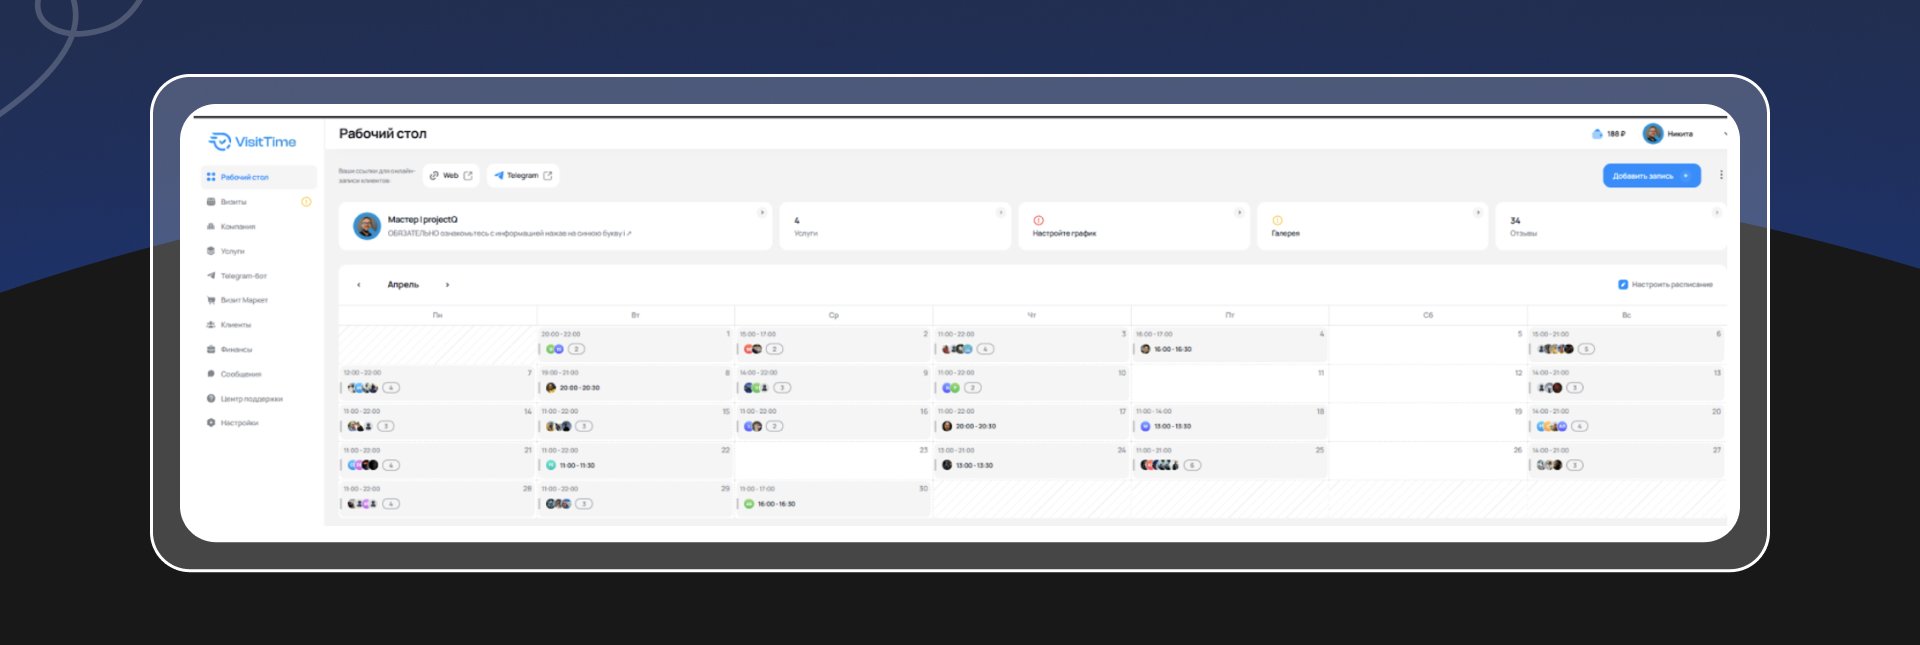Open the 34 Отзывы card
Screen dimensions: 1920x645
pyautogui.click(x=1611, y=226)
